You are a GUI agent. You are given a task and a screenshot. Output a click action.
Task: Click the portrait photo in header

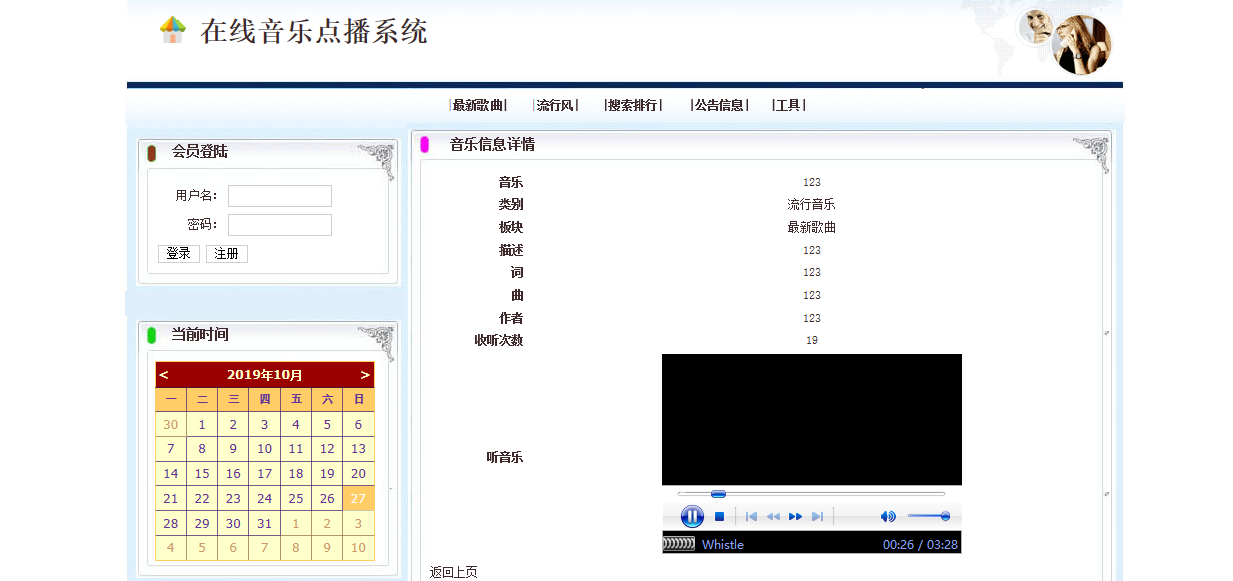click(1081, 45)
